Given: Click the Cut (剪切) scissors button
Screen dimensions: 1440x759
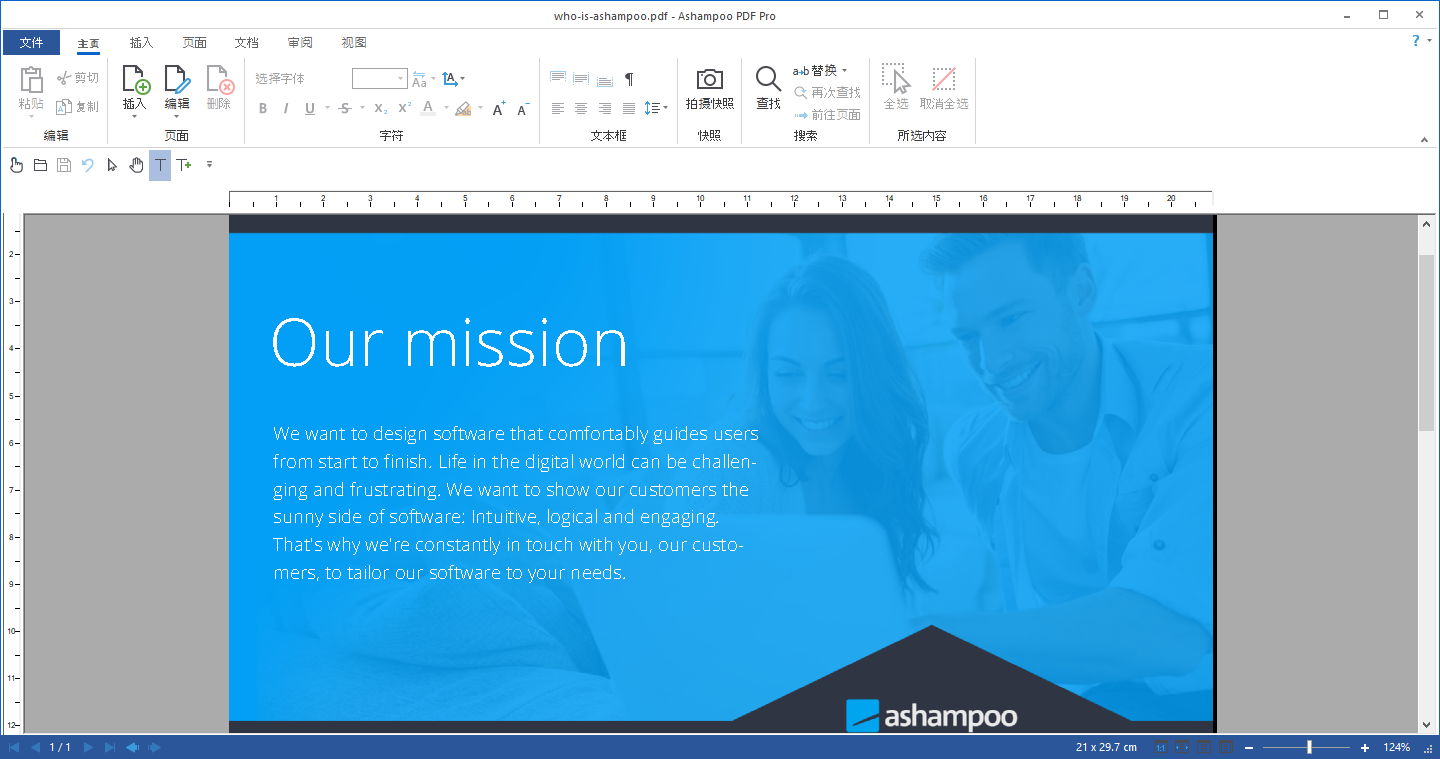Looking at the screenshot, I should point(77,78).
